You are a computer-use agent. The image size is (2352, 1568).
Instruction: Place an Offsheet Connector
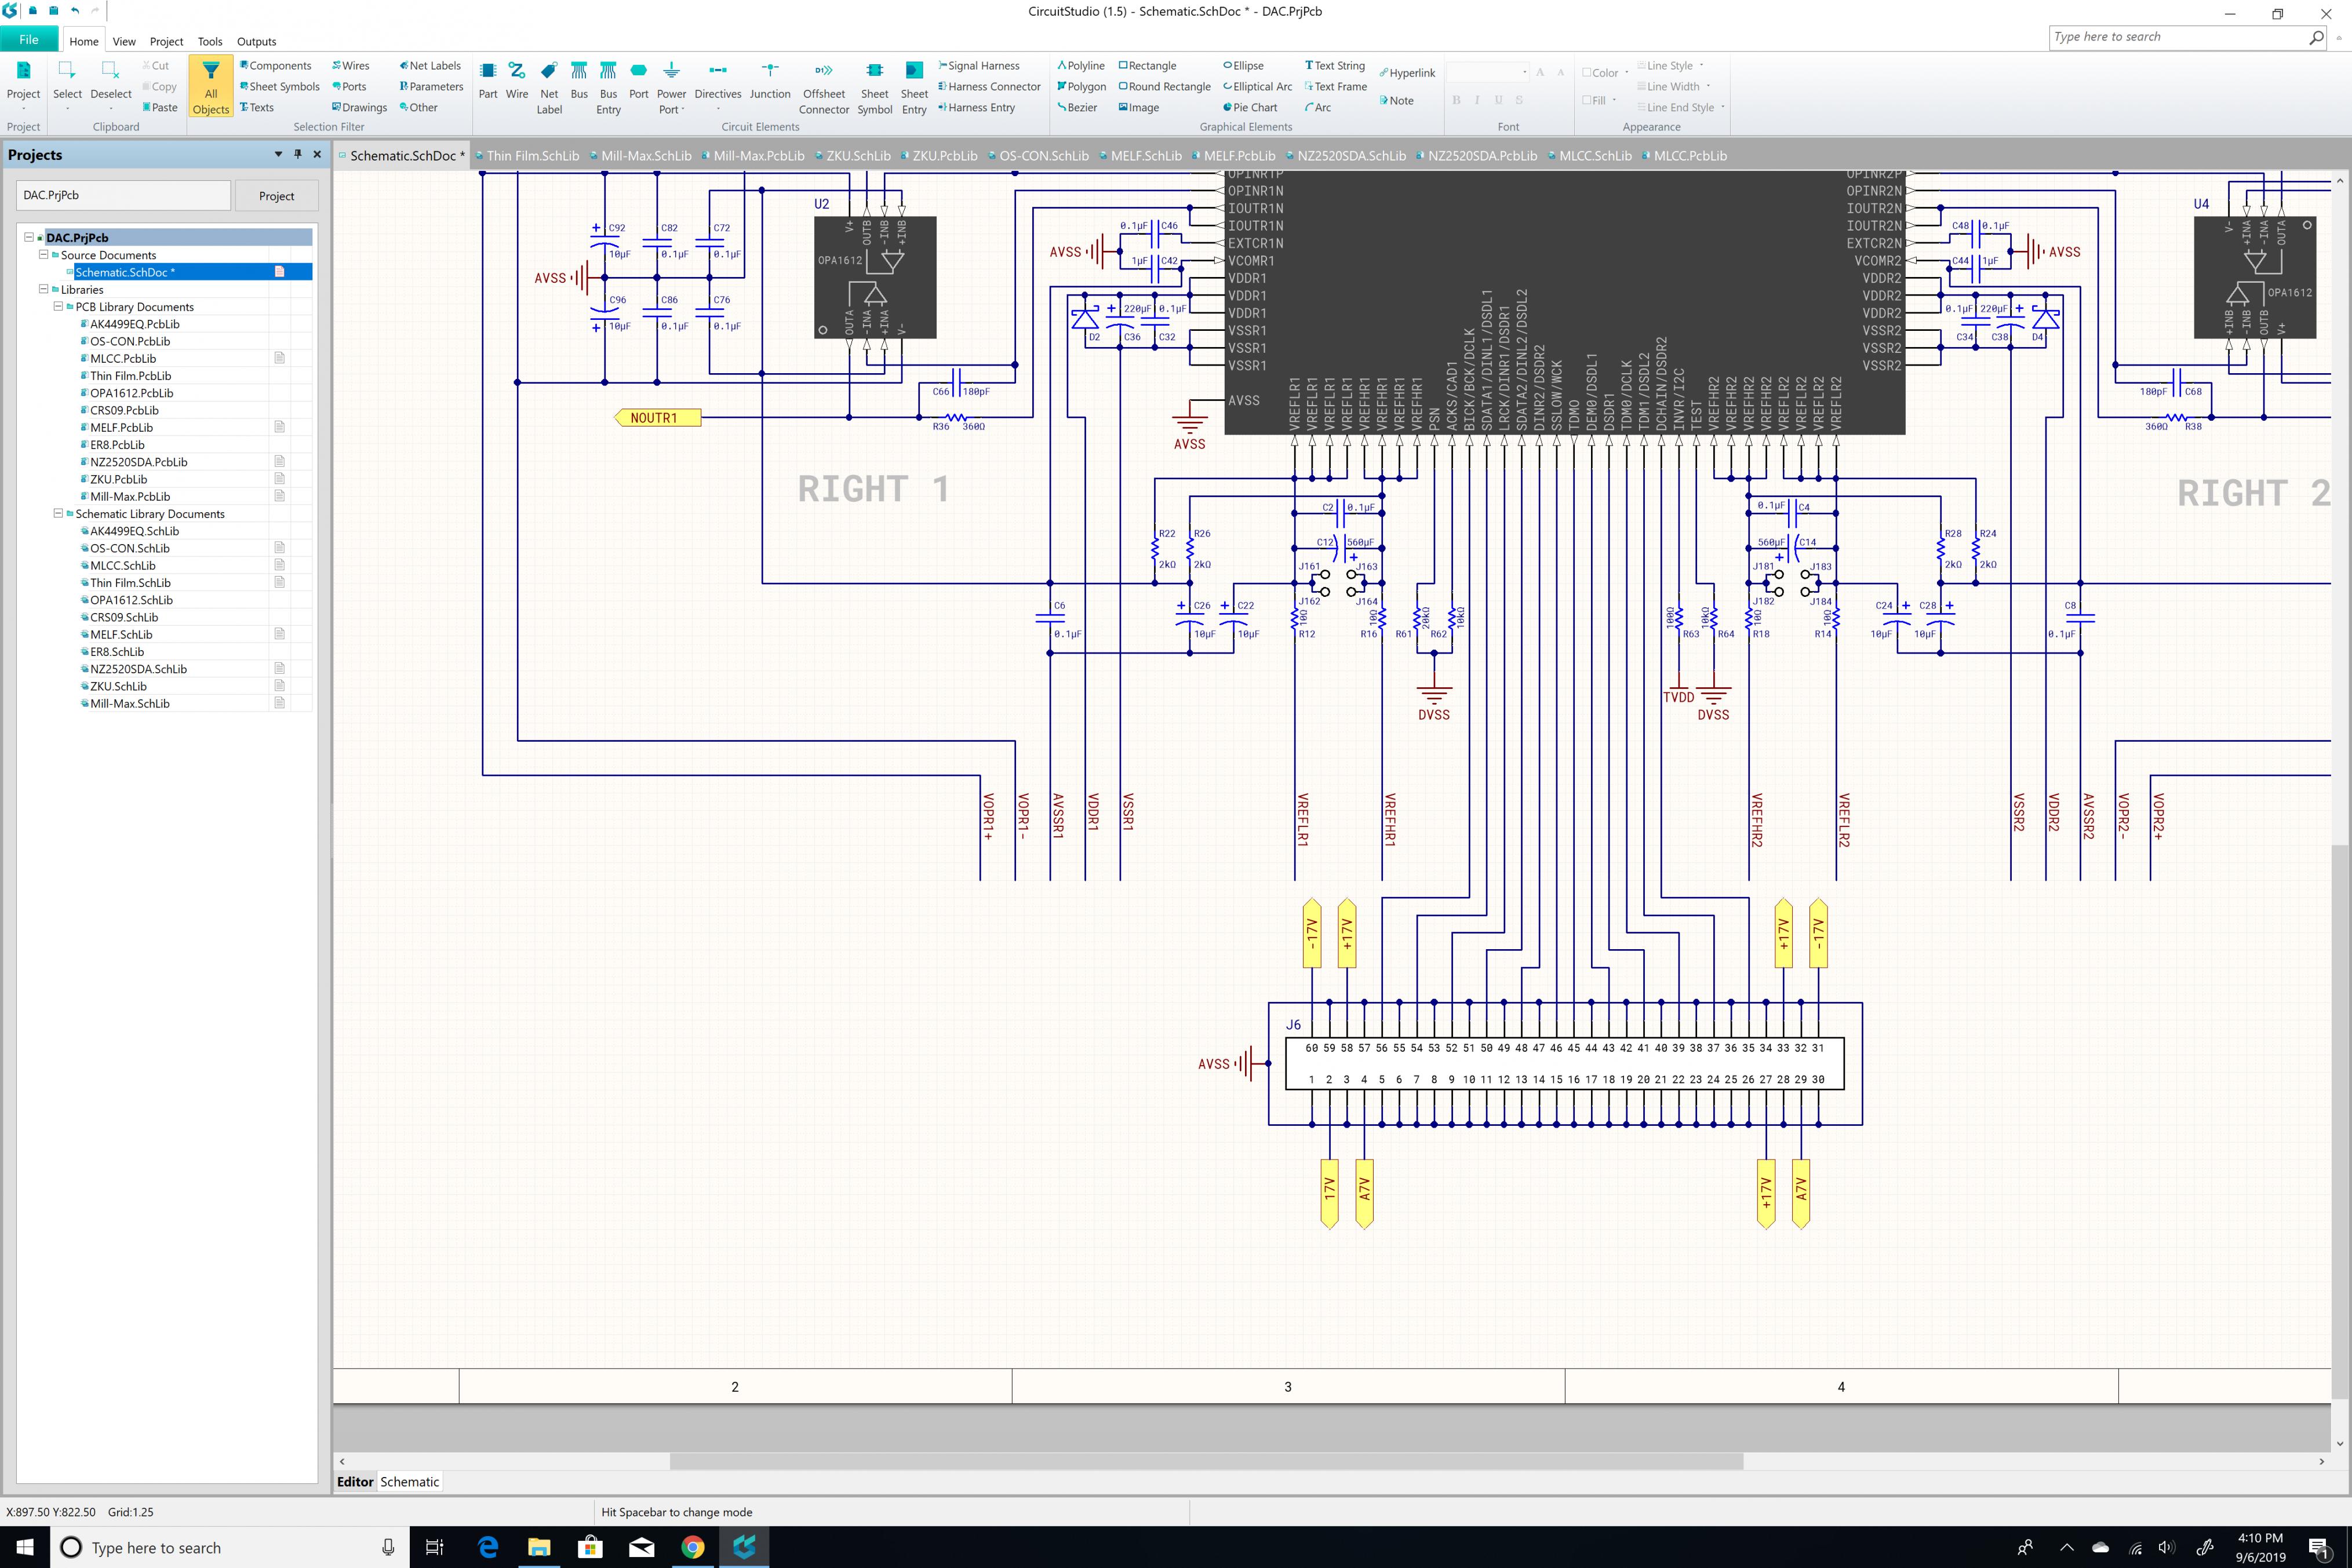[x=824, y=88]
